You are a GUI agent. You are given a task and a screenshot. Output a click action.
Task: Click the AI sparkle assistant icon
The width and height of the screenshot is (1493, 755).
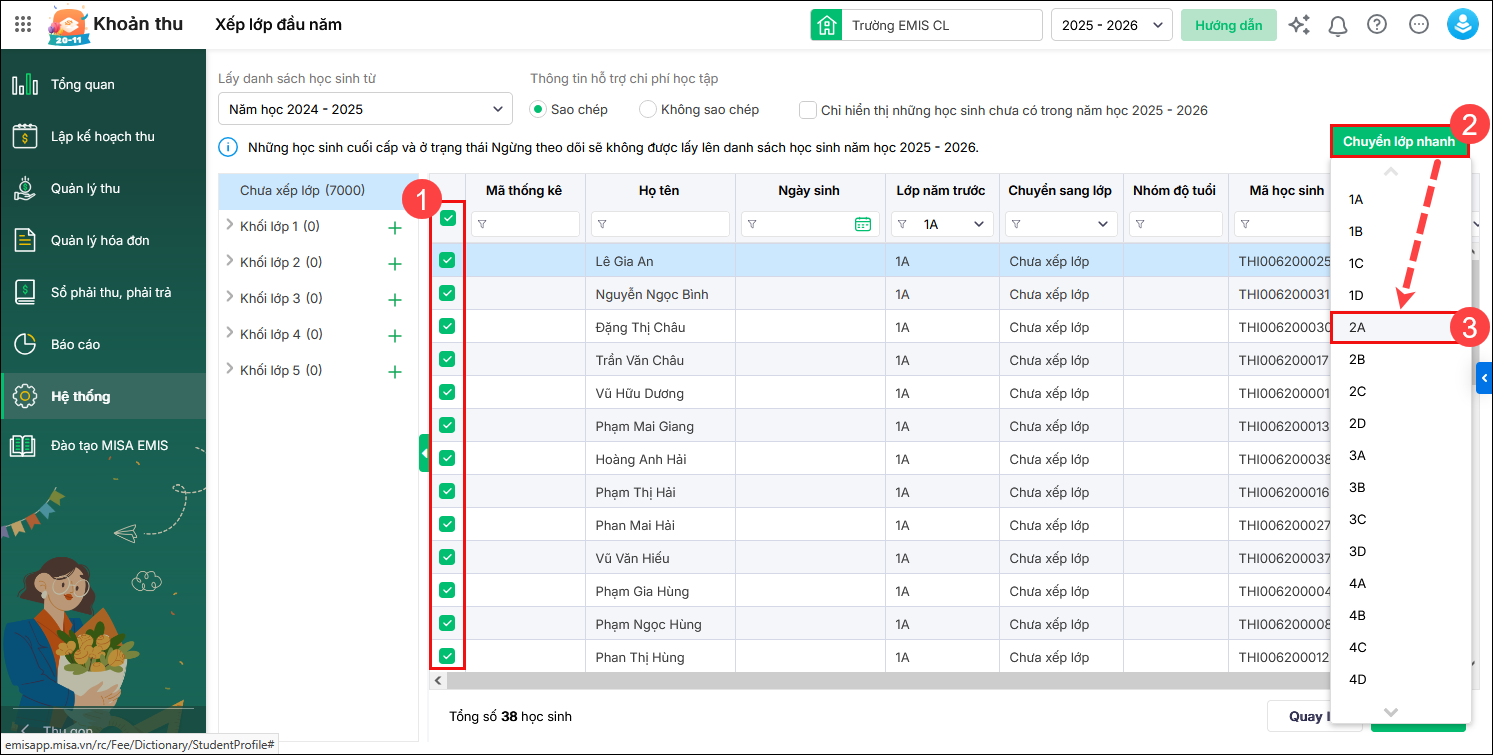pyautogui.click(x=1299, y=25)
